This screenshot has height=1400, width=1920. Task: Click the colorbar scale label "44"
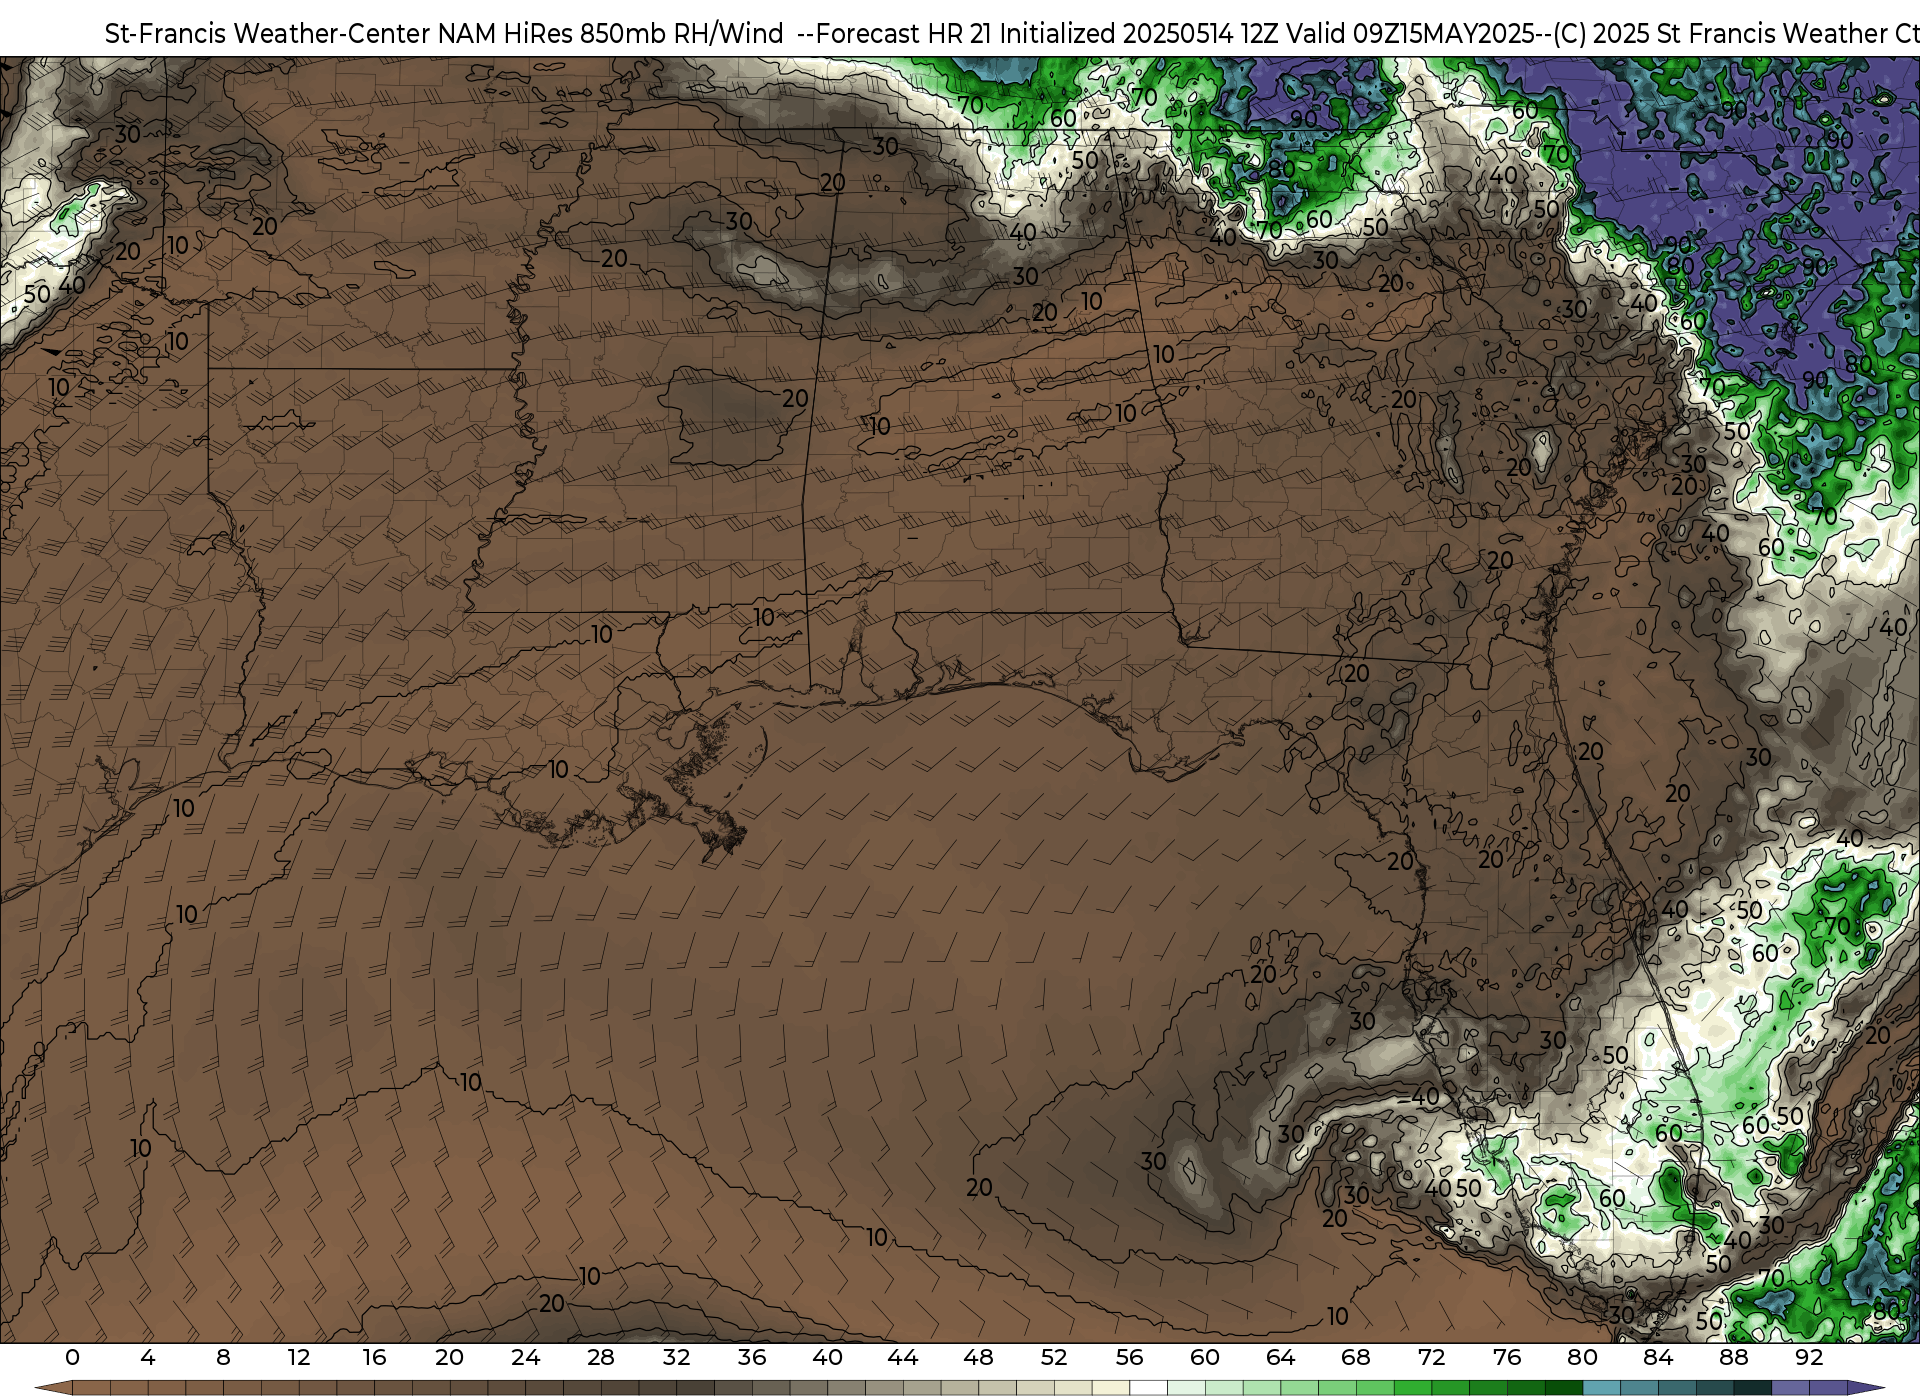pos(903,1357)
